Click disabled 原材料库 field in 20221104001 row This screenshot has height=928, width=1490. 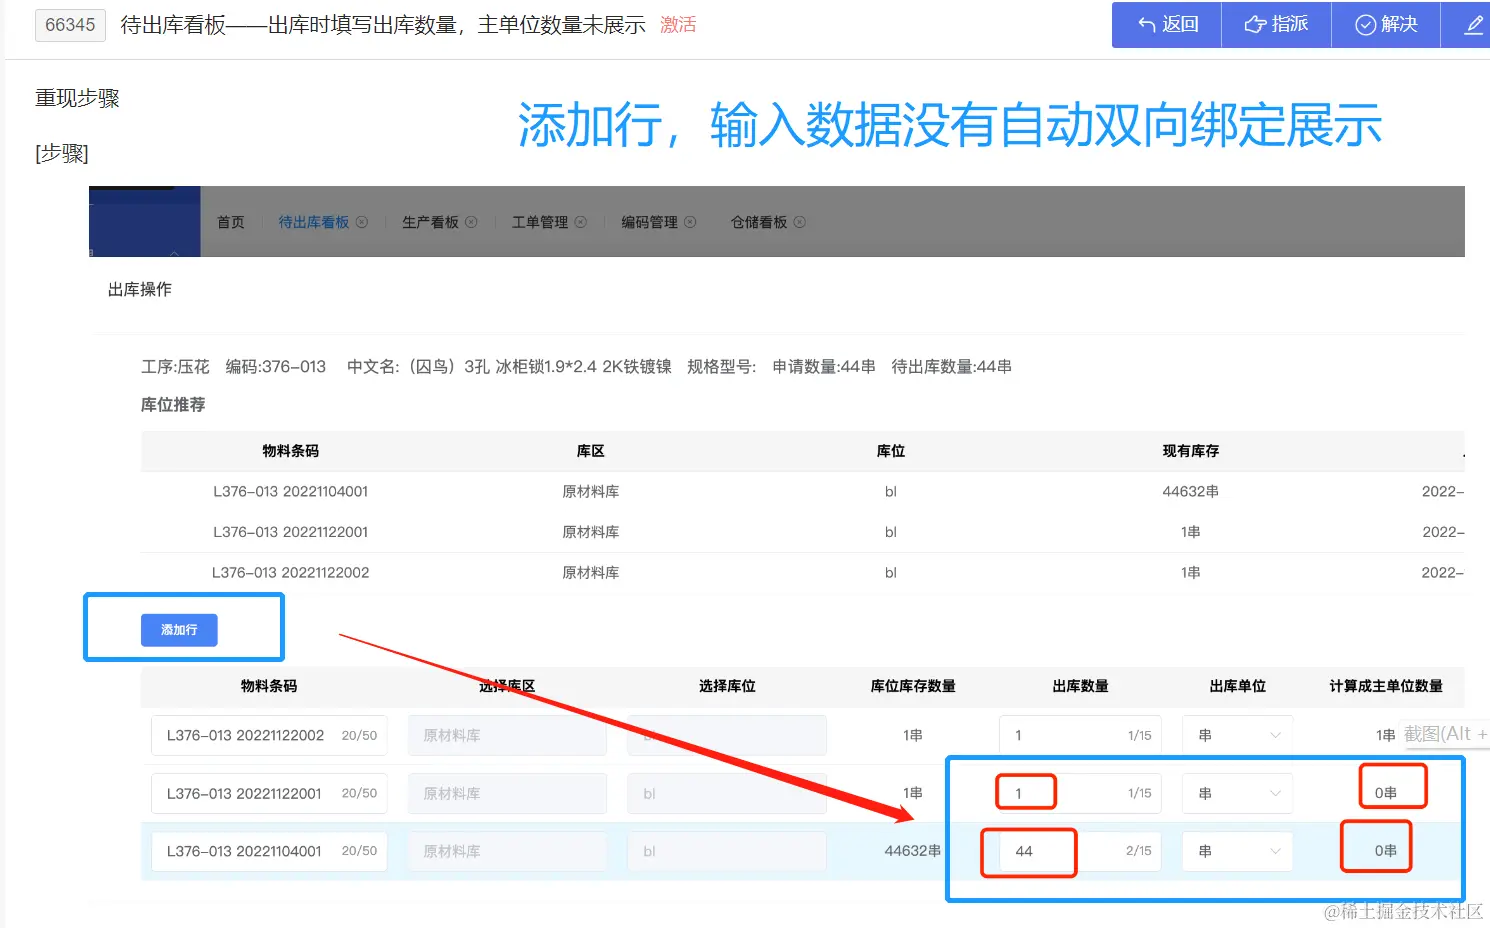coord(507,851)
